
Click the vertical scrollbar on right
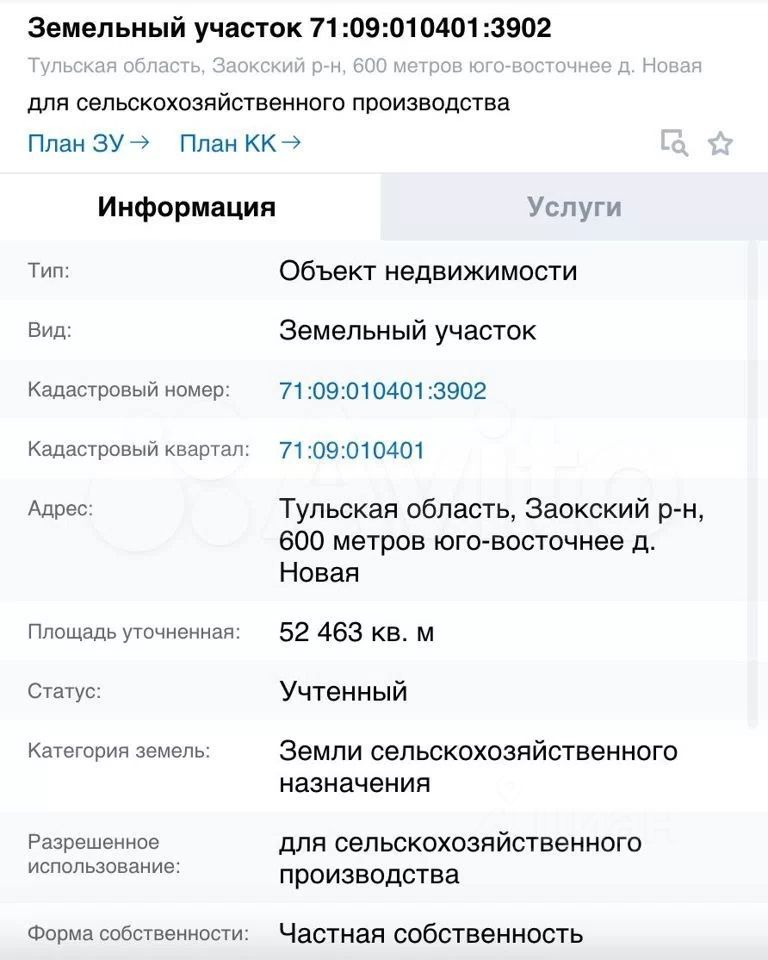(753, 484)
